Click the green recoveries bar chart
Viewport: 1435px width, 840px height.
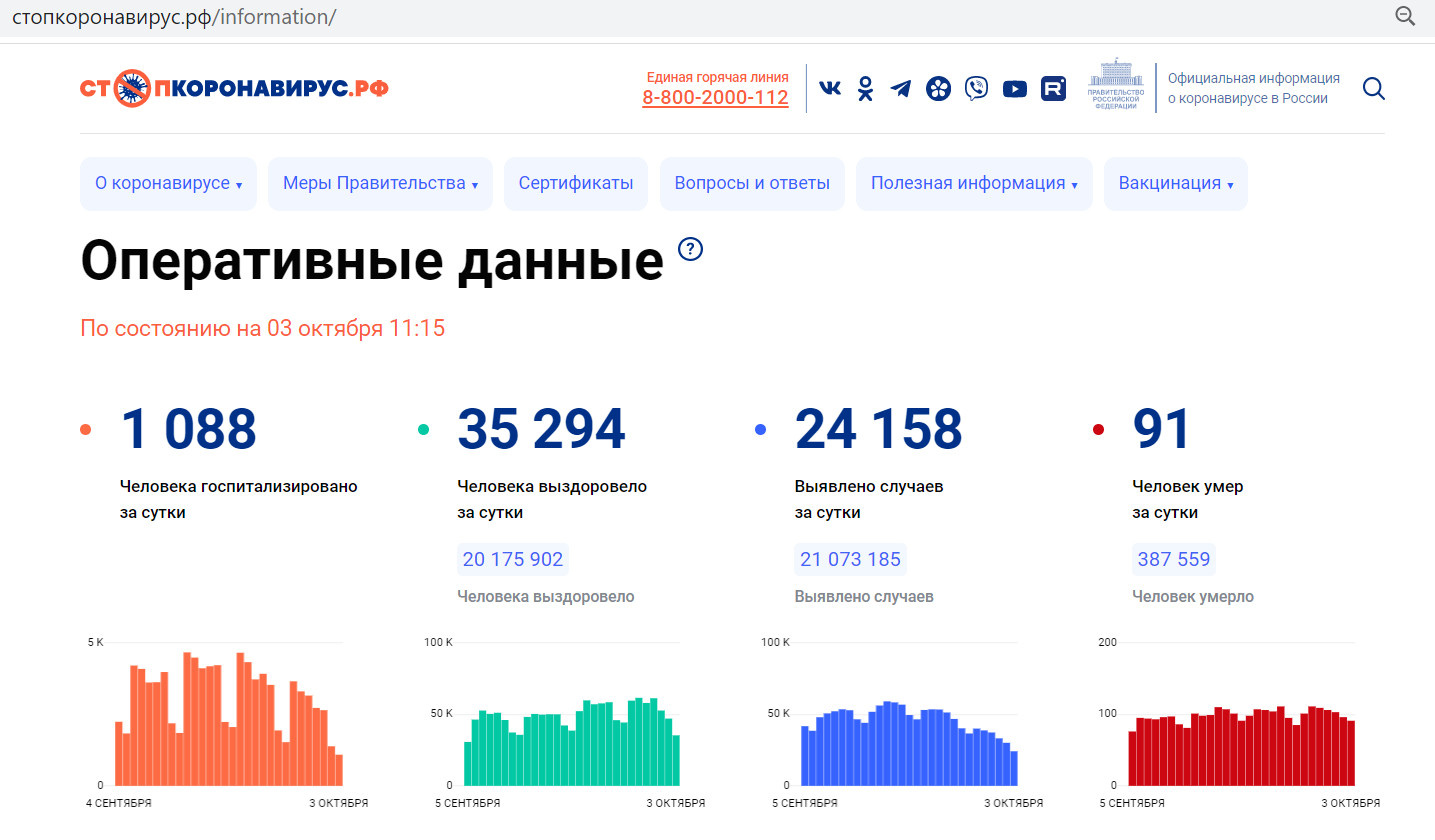[x=571, y=741]
